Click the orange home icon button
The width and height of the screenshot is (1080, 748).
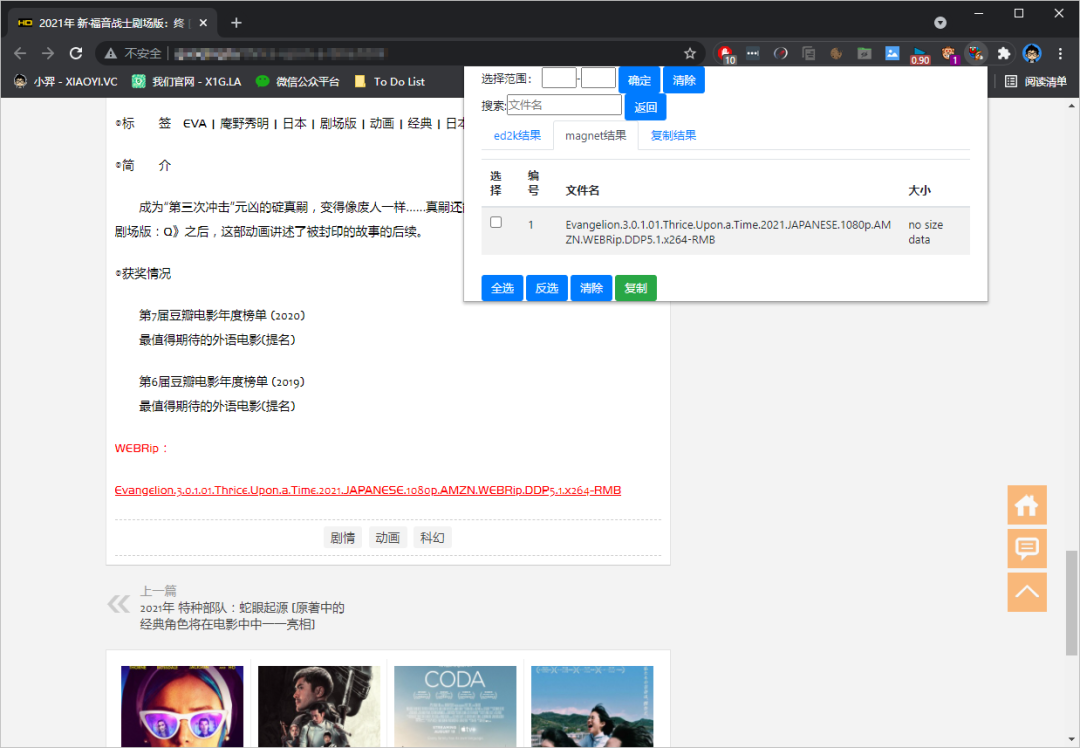tap(1027, 505)
